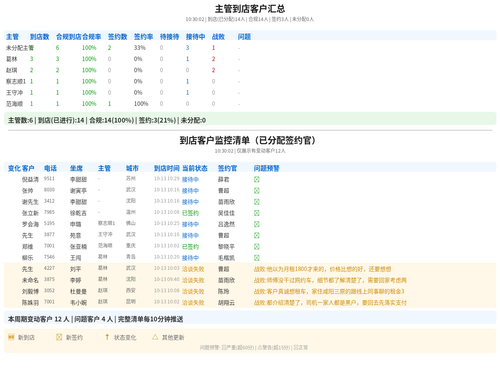Click the 主管 header in the monitoring list
The height and width of the screenshot is (370, 500).
pos(104,168)
